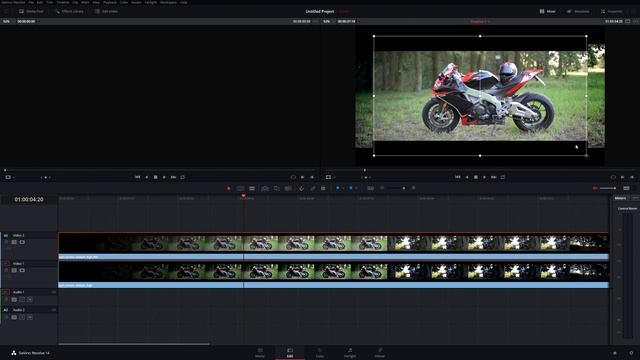Screen dimensions: 640x360
Task: Toggle the Media Pool panel button
Action: click(x=31, y=11)
